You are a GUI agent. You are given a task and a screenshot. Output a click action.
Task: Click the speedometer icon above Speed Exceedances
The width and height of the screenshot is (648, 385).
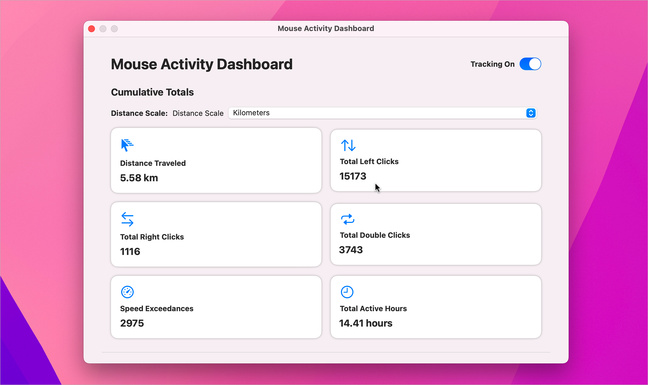[127, 292]
